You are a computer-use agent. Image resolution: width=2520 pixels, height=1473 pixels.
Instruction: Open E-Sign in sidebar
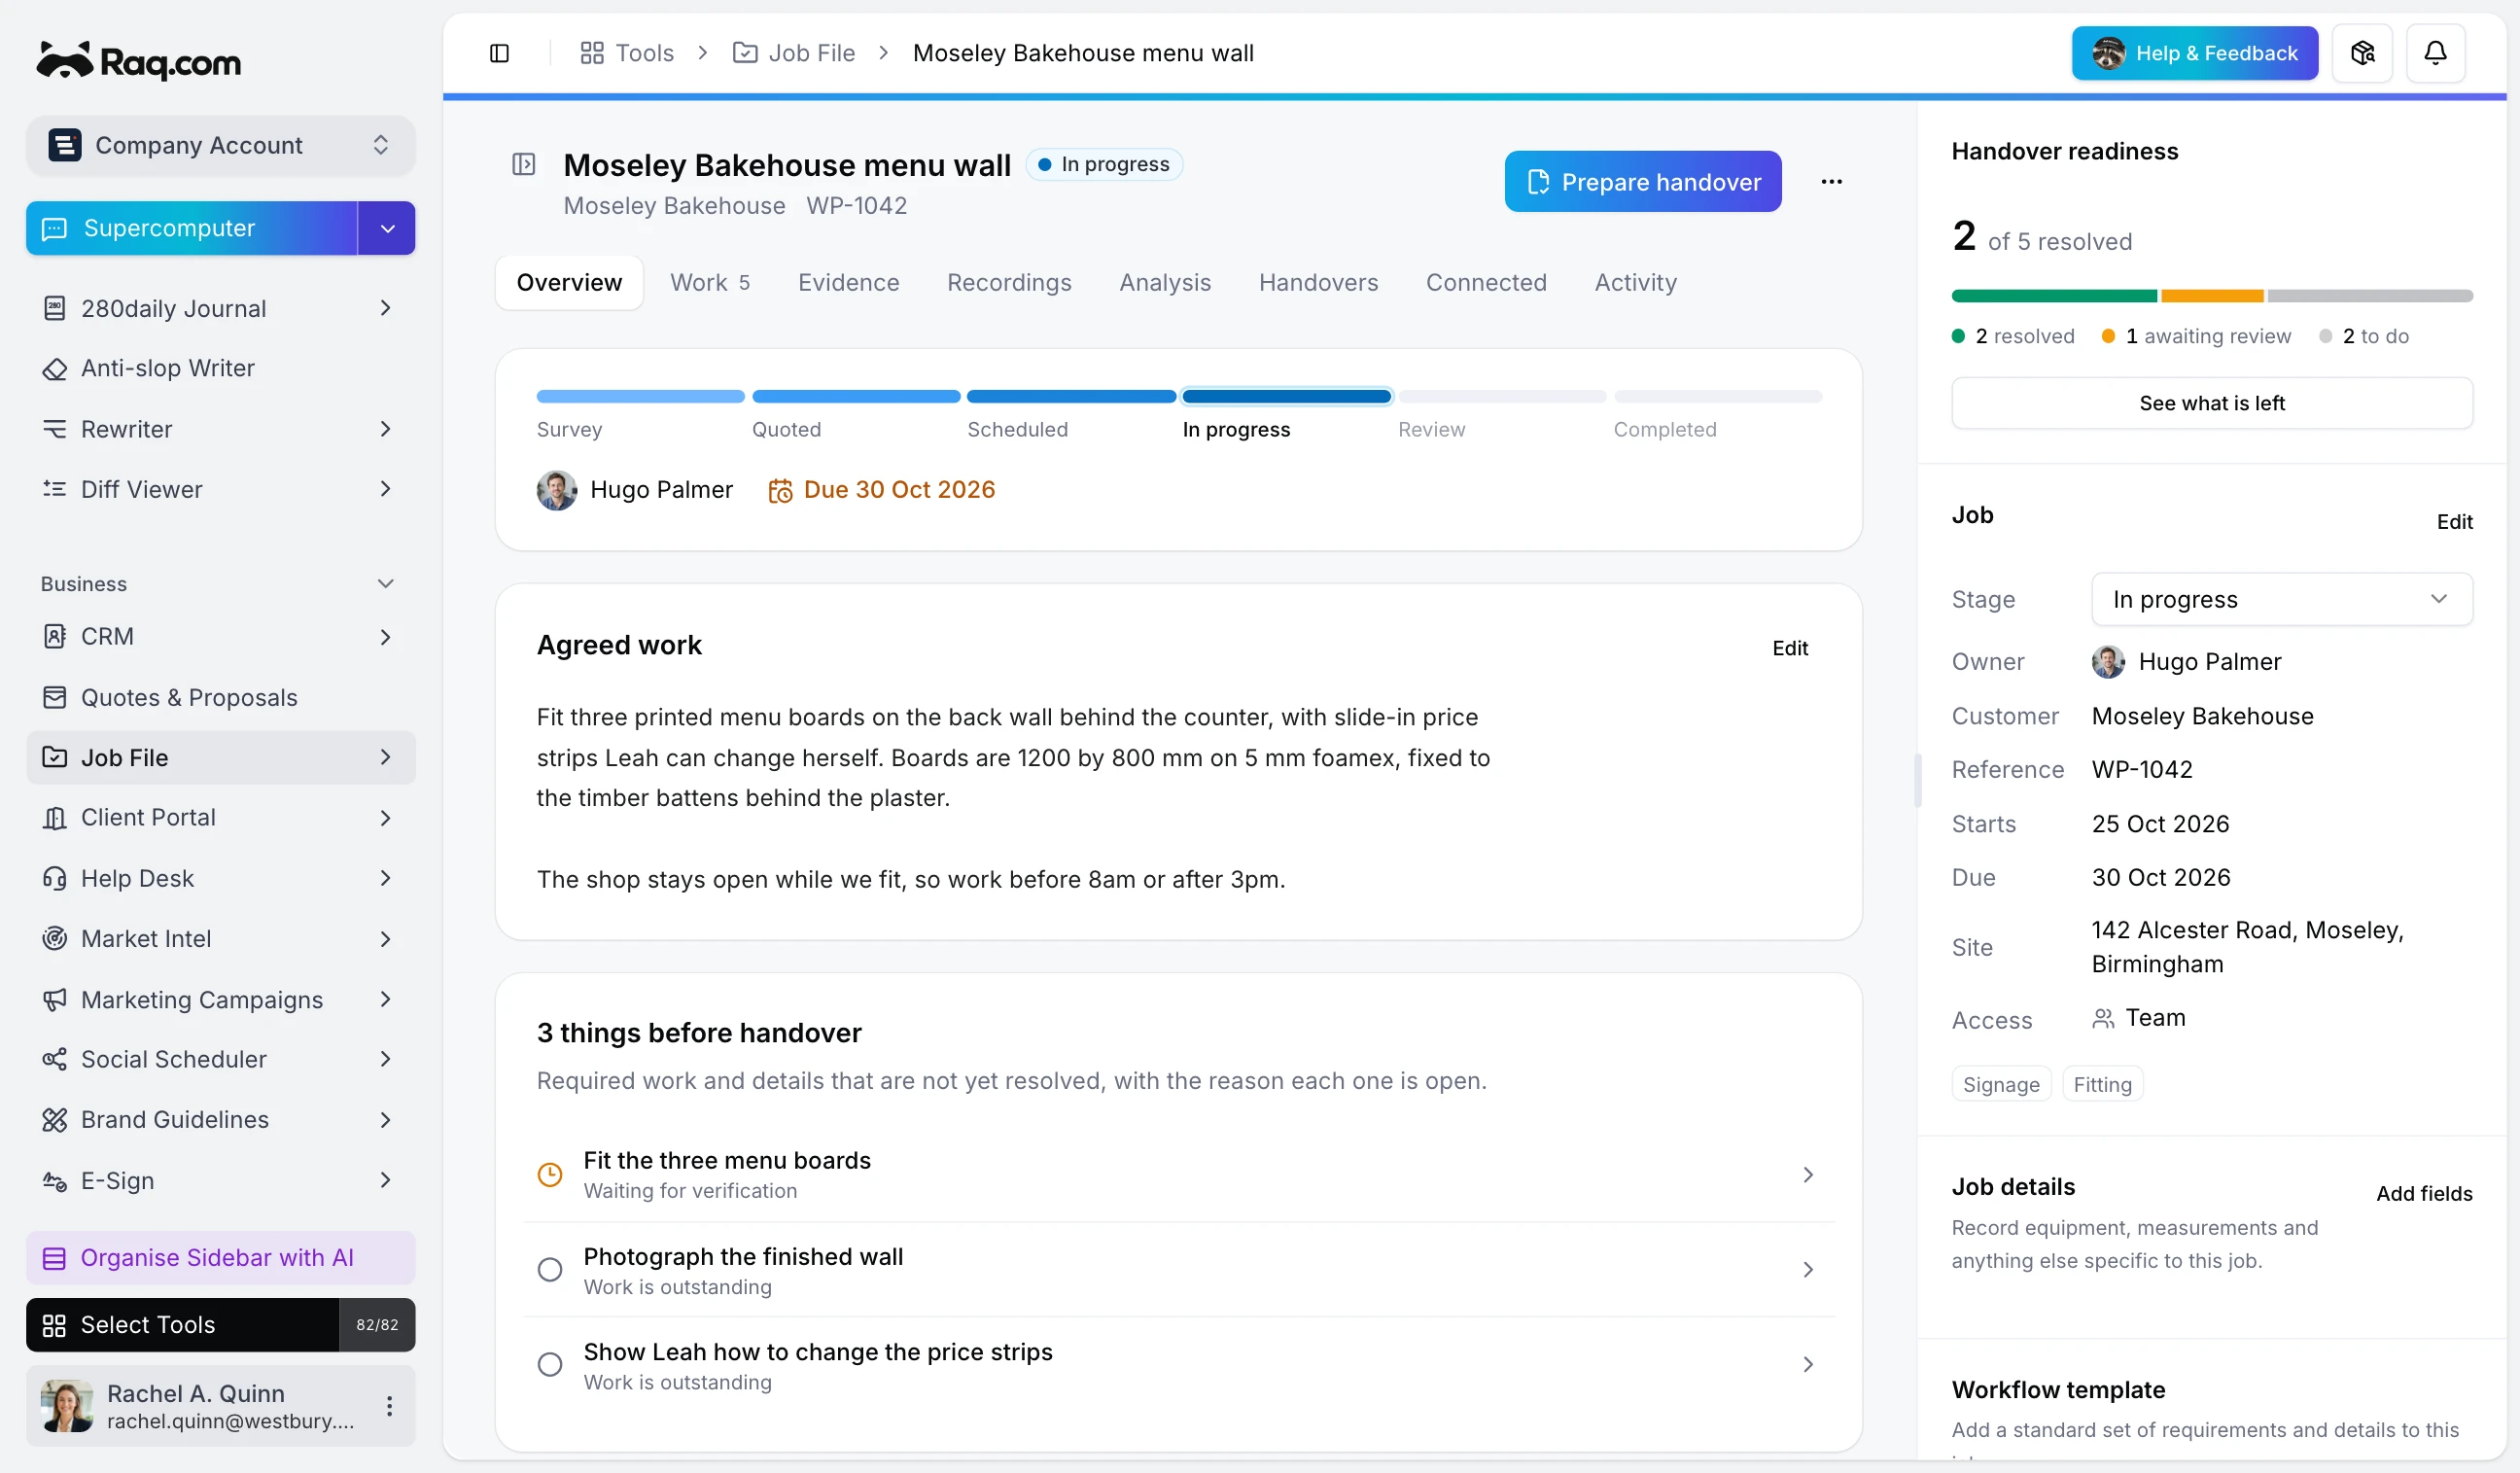[220, 1180]
